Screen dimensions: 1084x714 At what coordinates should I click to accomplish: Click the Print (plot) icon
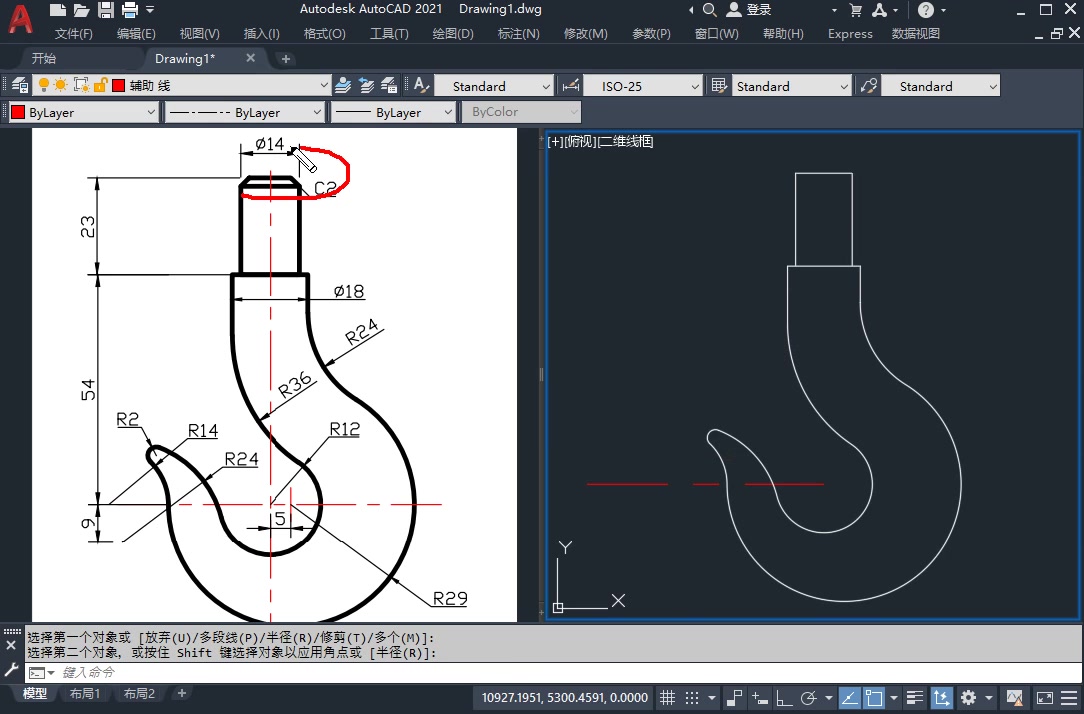click(x=129, y=10)
